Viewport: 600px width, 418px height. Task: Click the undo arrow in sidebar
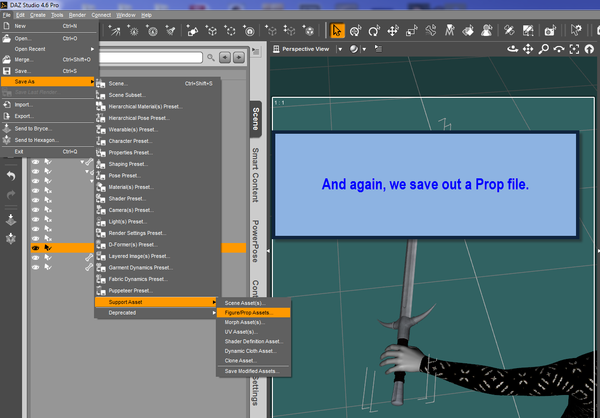[x=11, y=176]
